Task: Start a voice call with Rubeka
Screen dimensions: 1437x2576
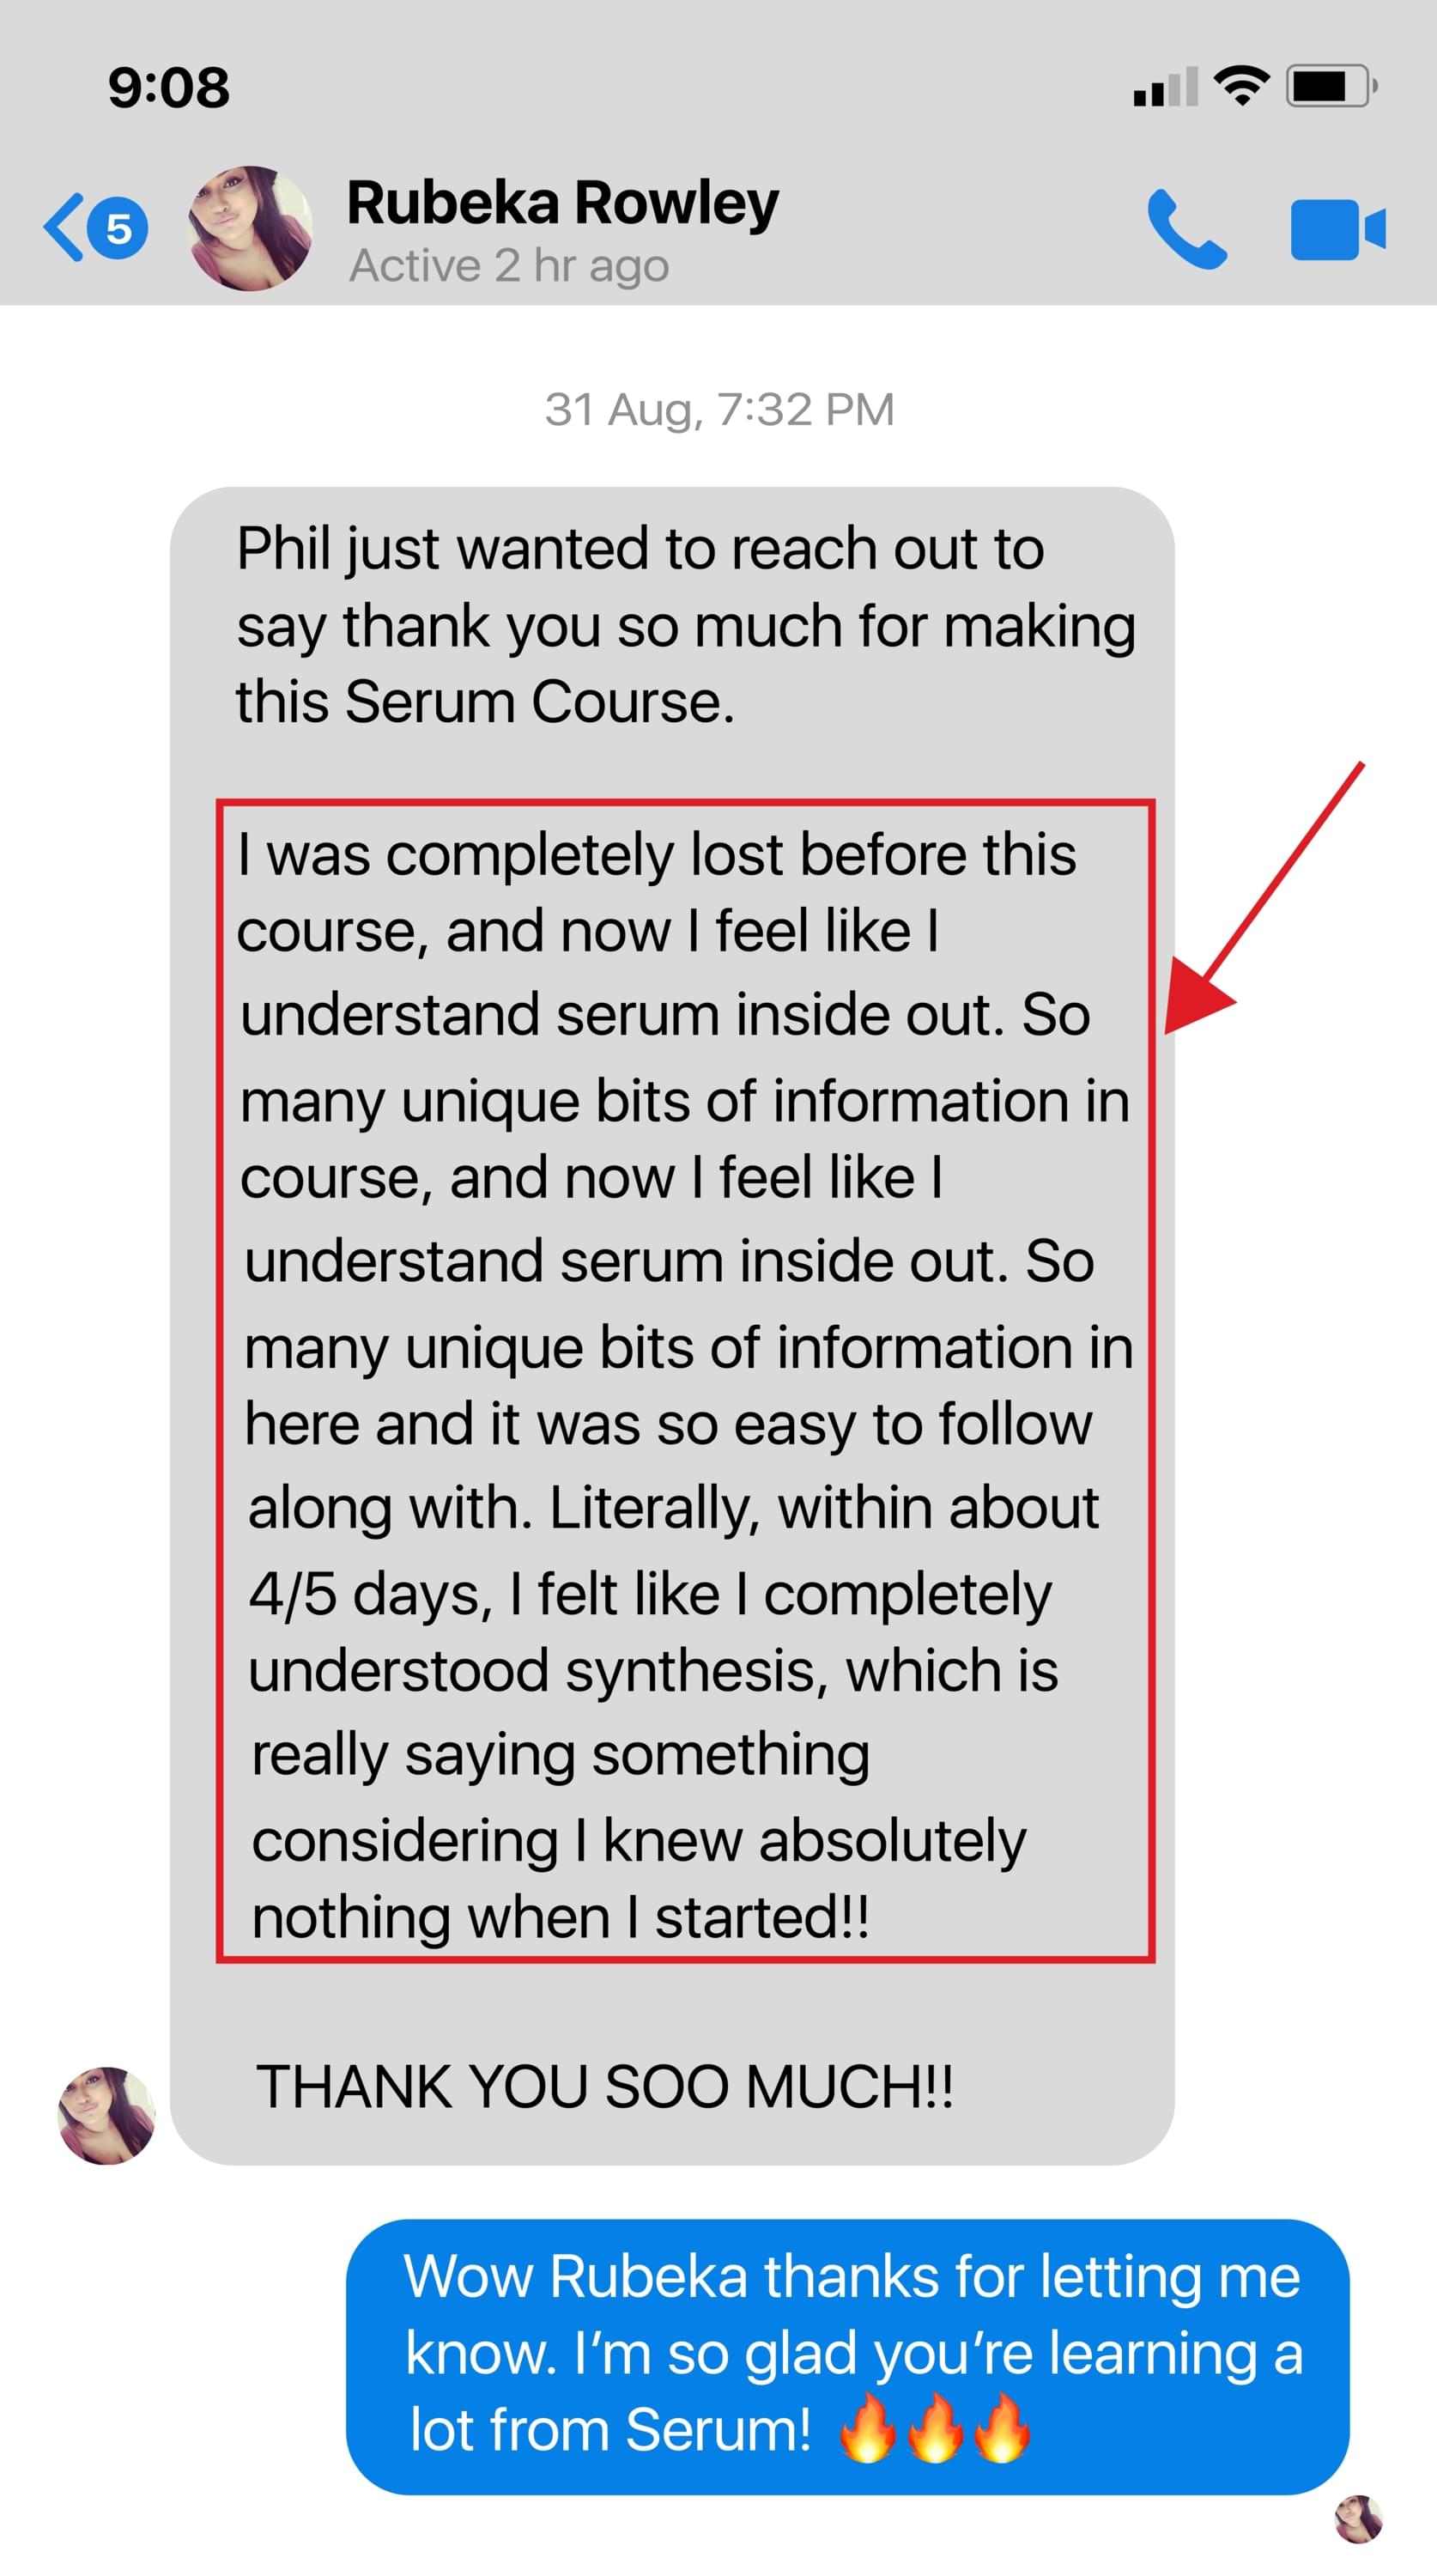Action: tap(1186, 229)
